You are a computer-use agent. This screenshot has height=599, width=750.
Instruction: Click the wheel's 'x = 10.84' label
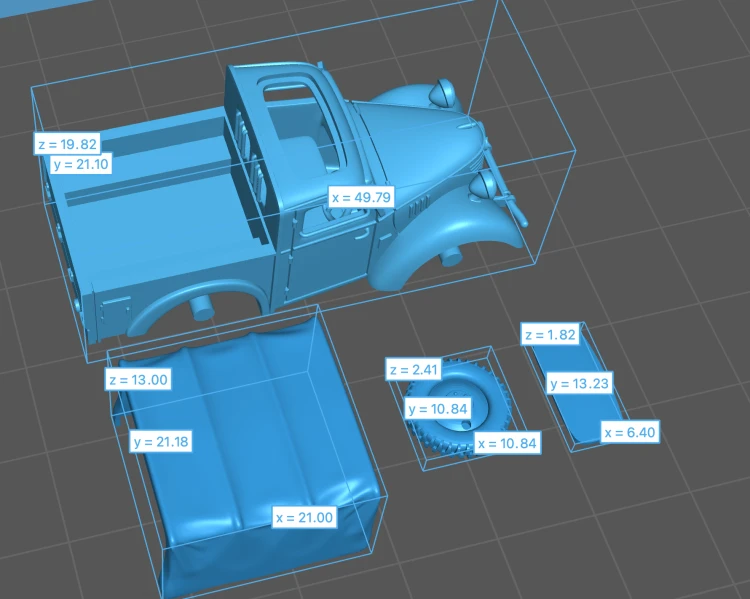click(507, 444)
